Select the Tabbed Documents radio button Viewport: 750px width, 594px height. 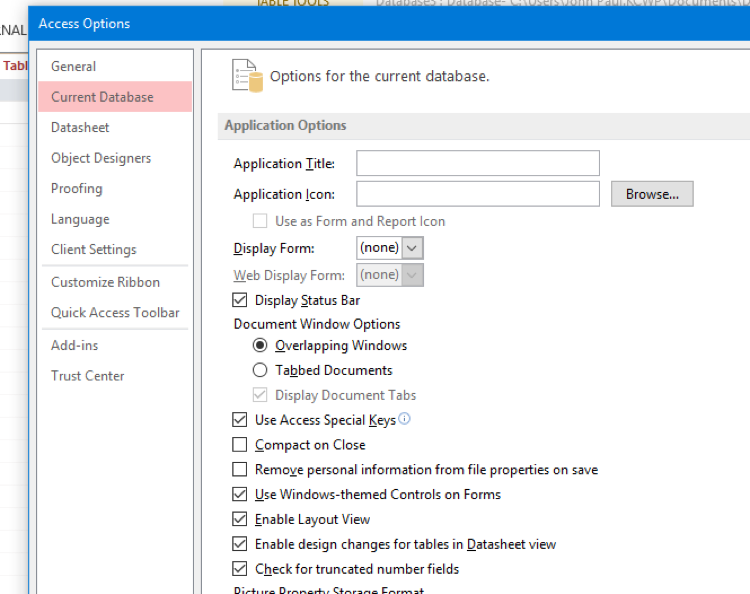(260, 370)
